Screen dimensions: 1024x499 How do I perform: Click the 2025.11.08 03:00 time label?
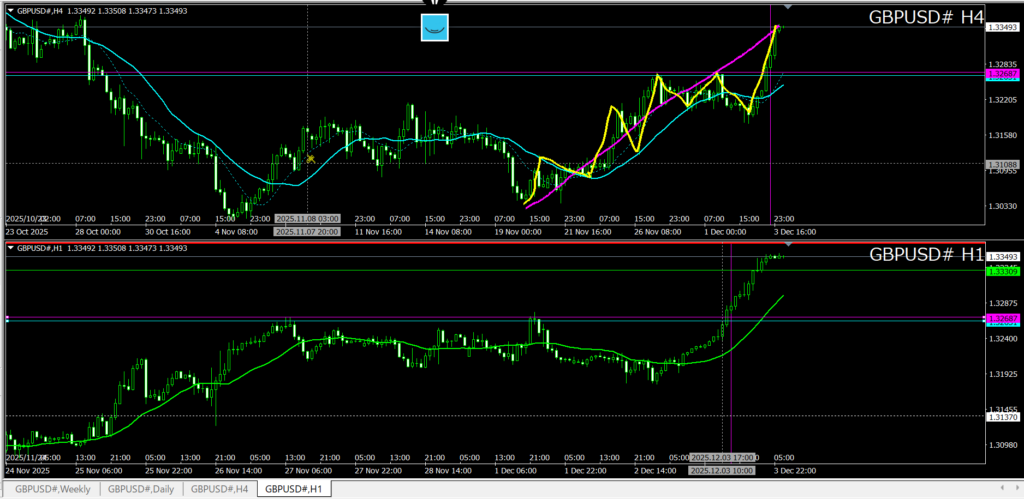point(307,218)
